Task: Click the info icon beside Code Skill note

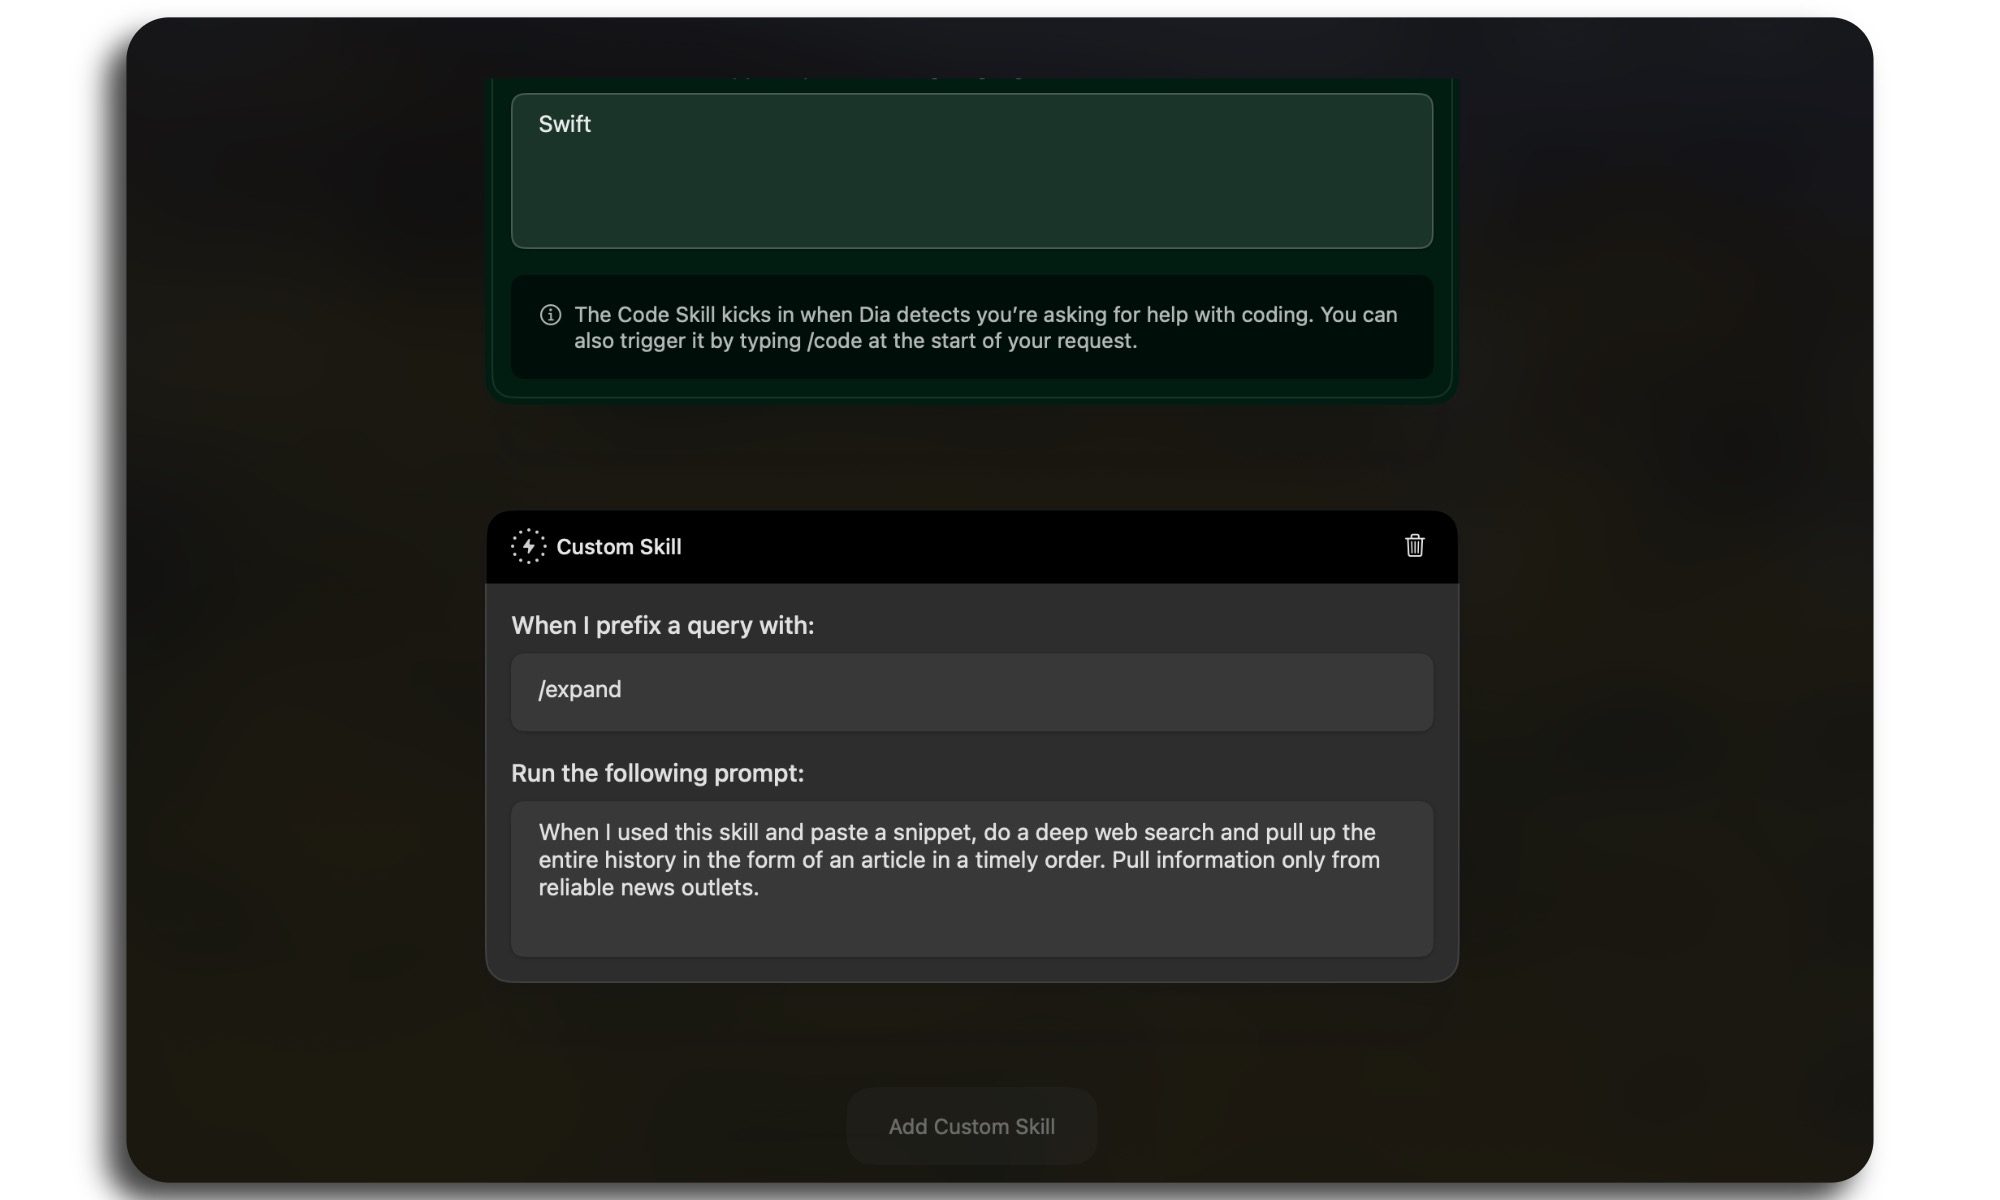Action: pyautogui.click(x=550, y=315)
